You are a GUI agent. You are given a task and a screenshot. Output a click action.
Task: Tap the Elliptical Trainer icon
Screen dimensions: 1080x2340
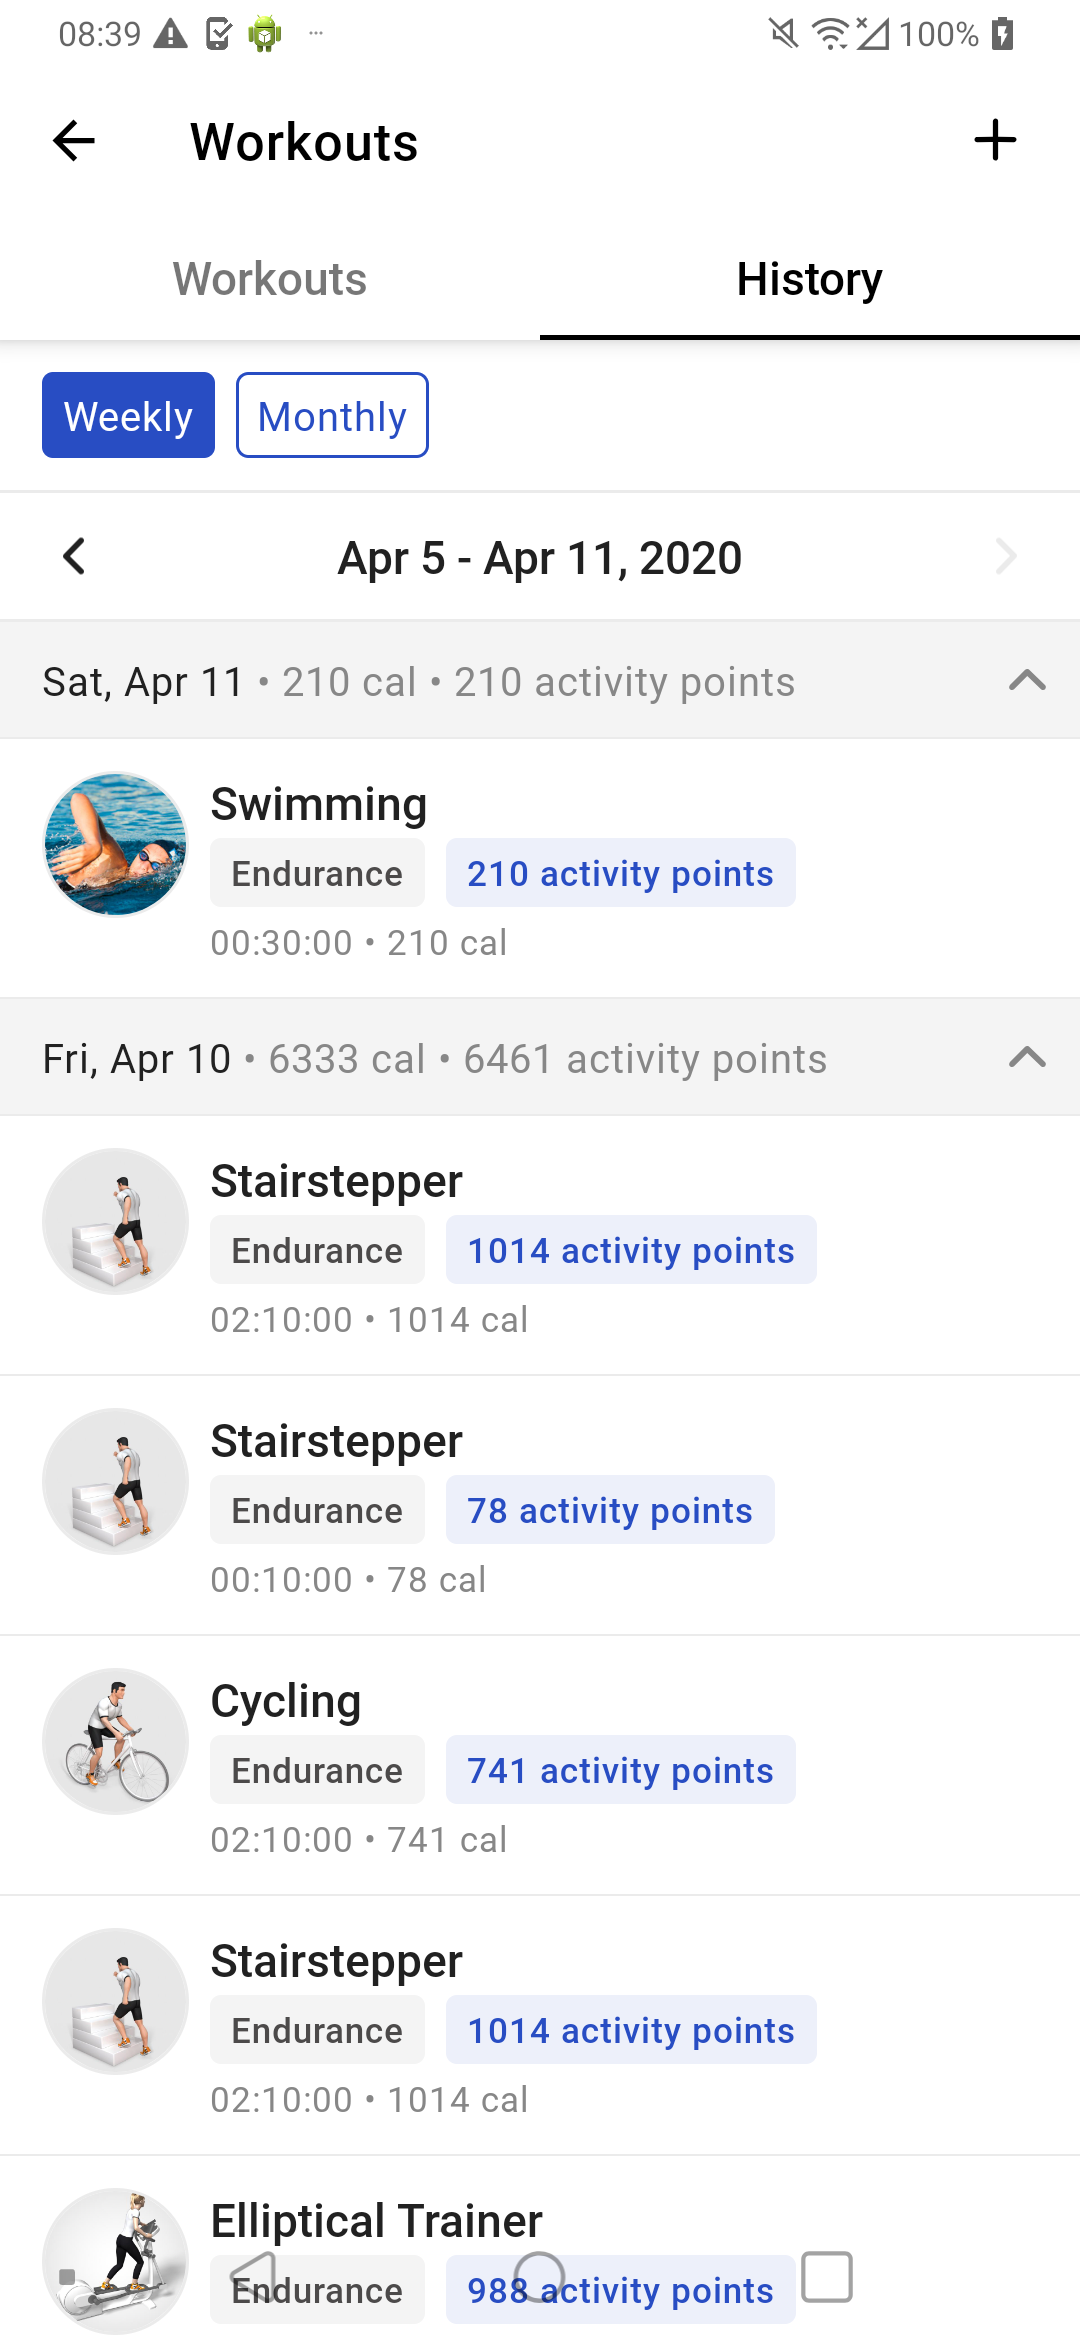[x=116, y=2260]
